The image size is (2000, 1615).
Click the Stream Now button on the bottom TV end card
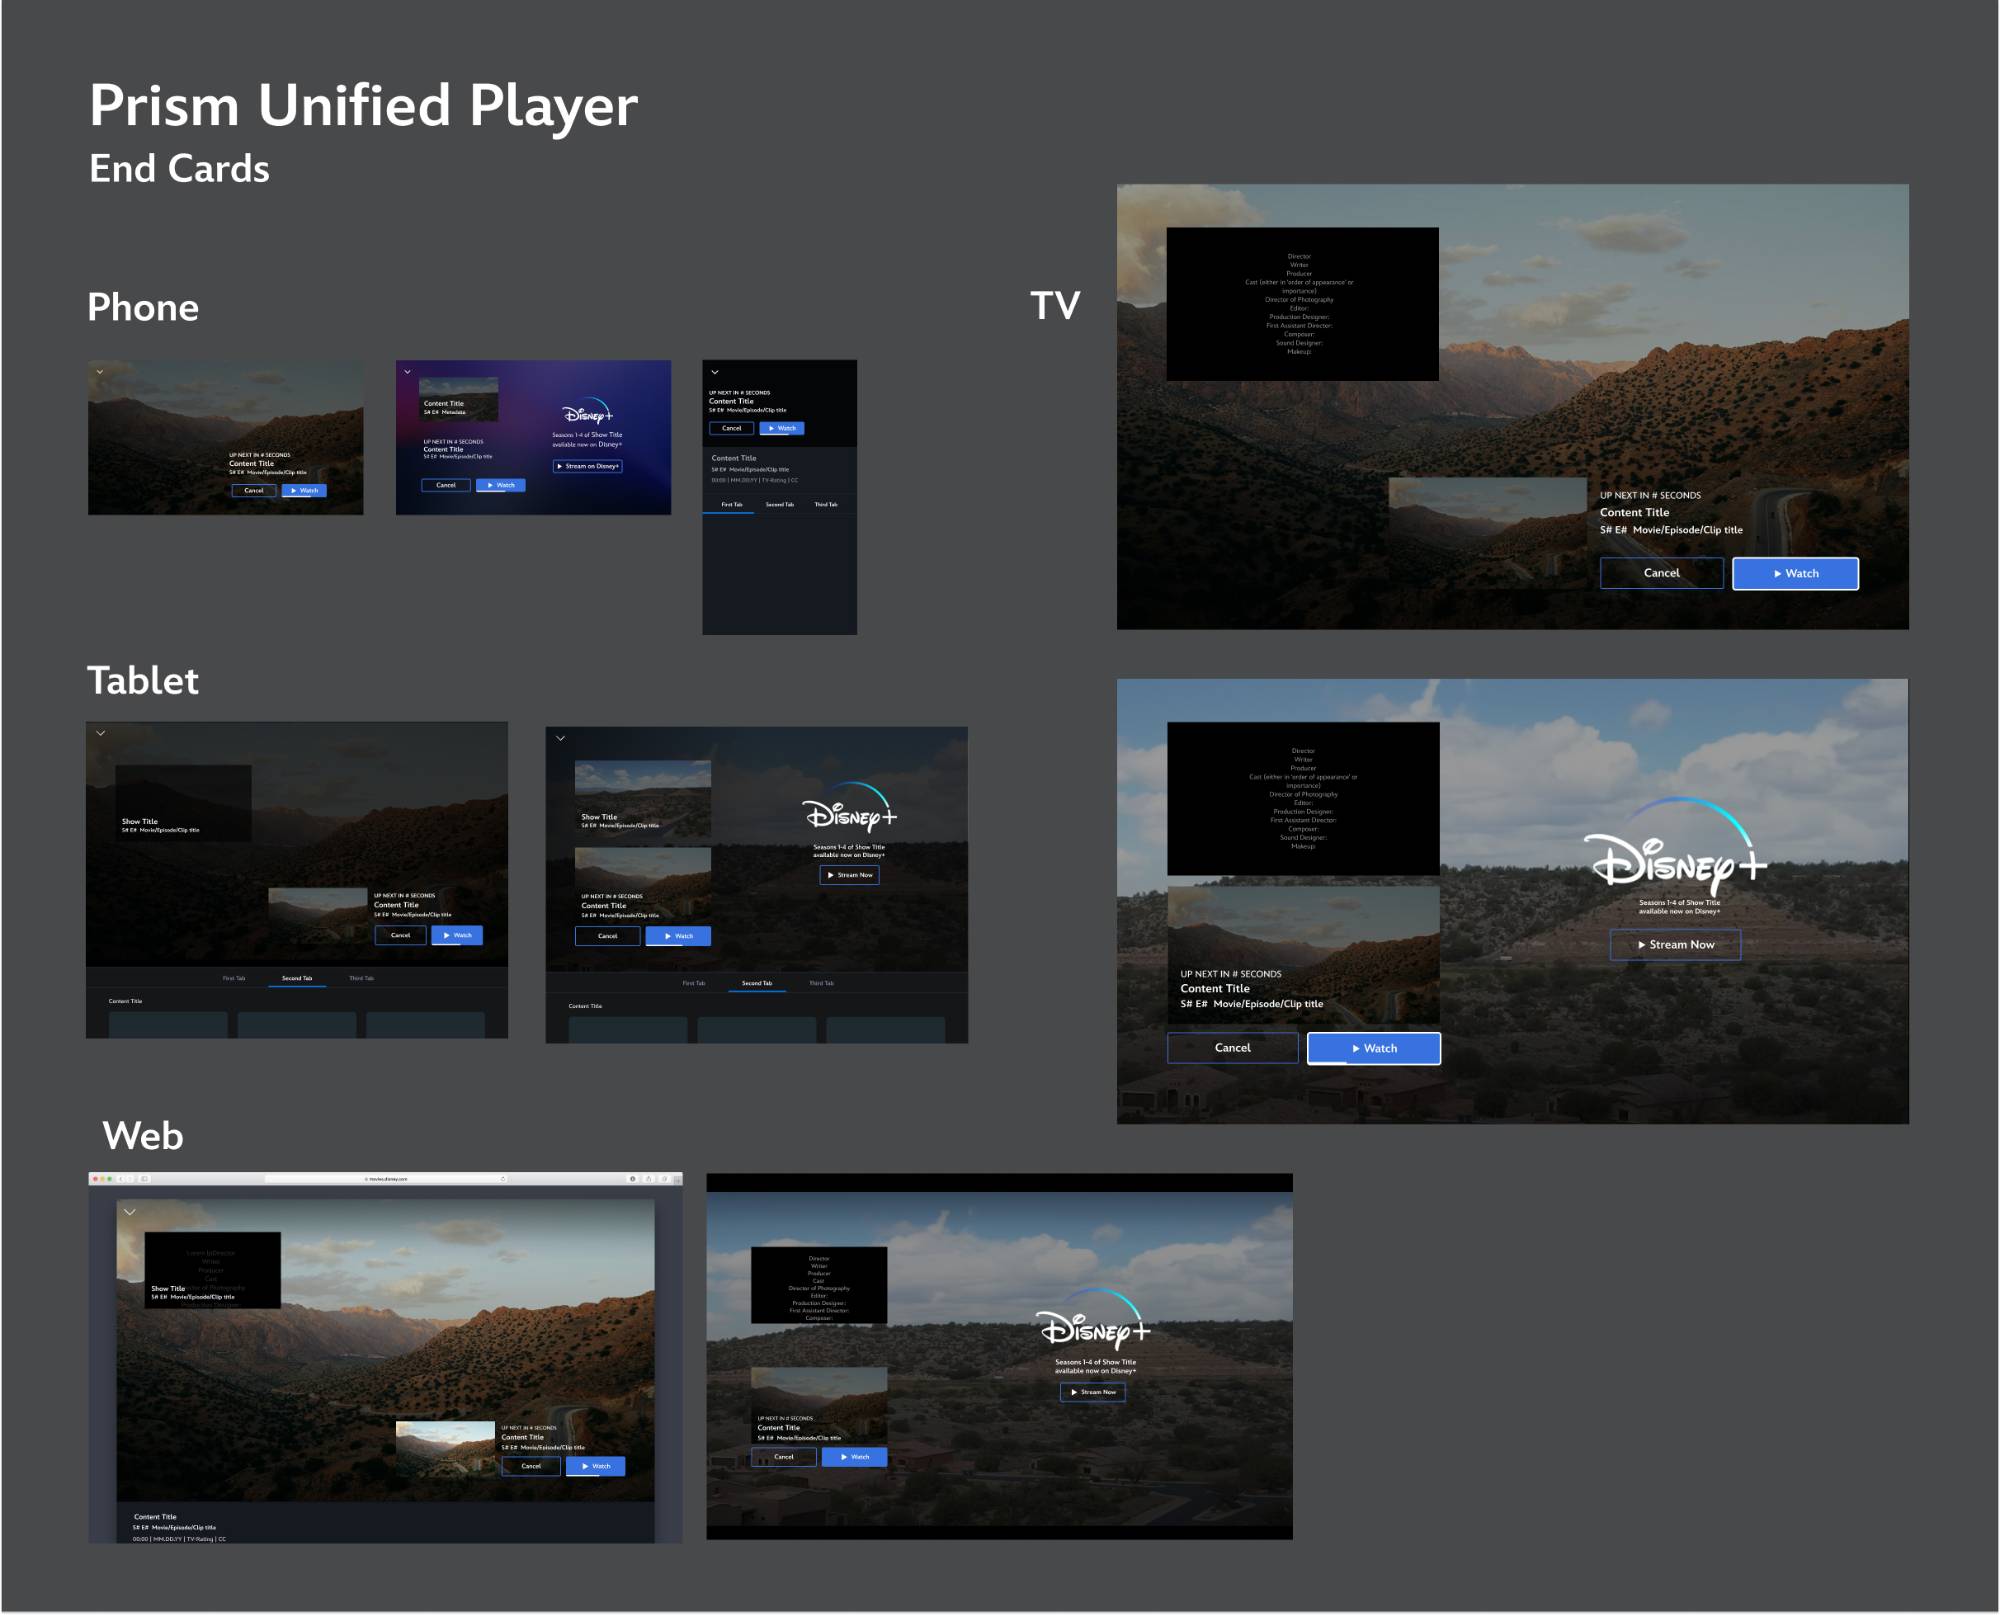[x=1675, y=944]
